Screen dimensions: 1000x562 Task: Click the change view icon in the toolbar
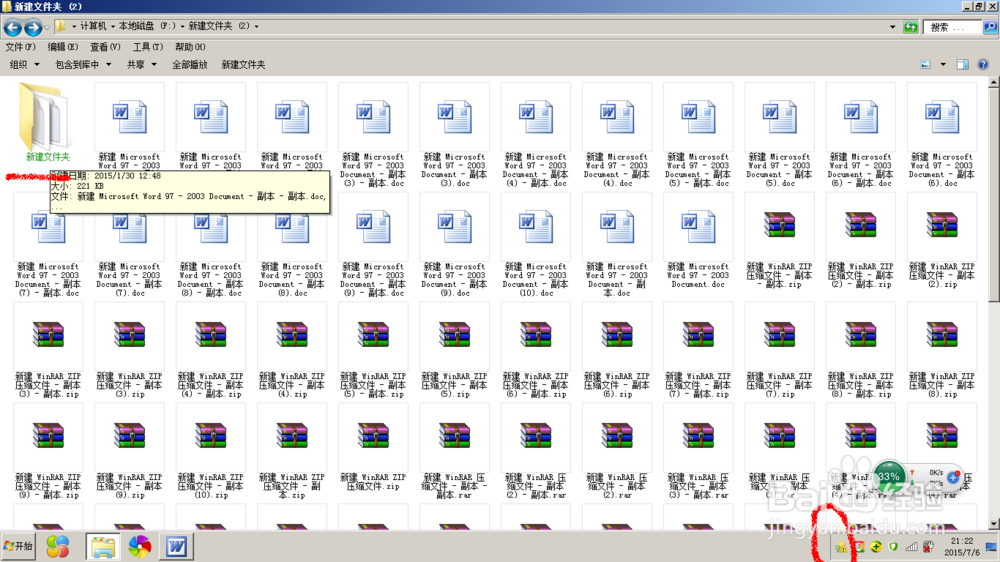pyautogui.click(x=925, y=64)
